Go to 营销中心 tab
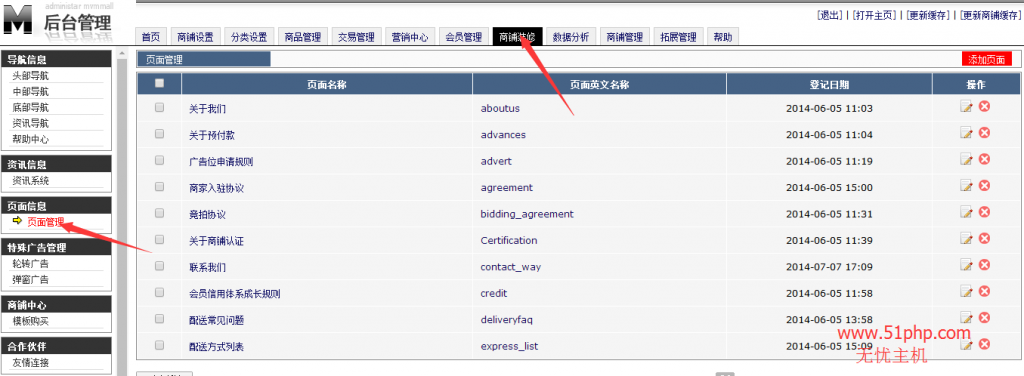 coord(409,37)
